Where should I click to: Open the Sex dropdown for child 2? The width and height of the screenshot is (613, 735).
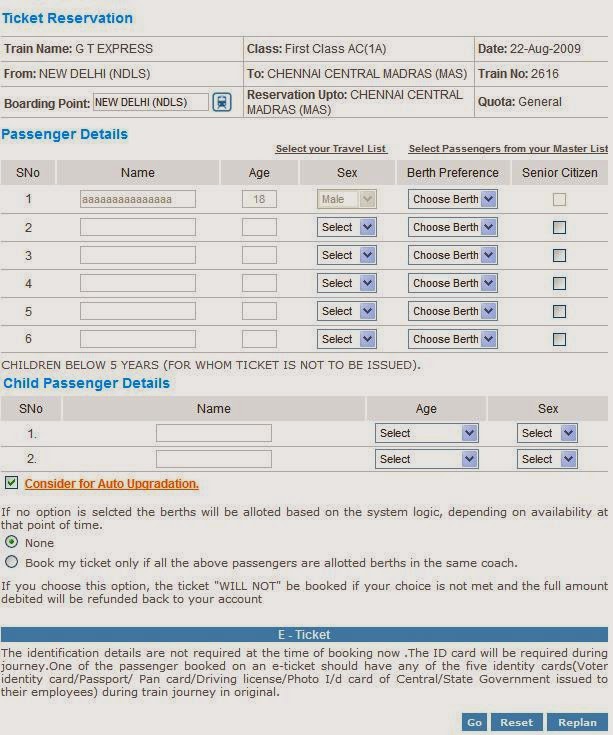pos(547,459)
